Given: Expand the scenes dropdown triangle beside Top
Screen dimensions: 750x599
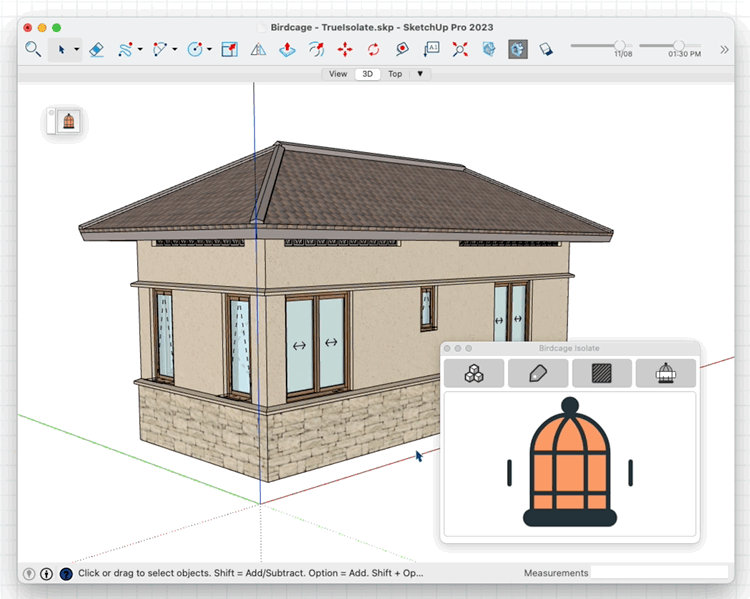Looking at the screenshot, I should pyautogui.click(x=420, y=74).
